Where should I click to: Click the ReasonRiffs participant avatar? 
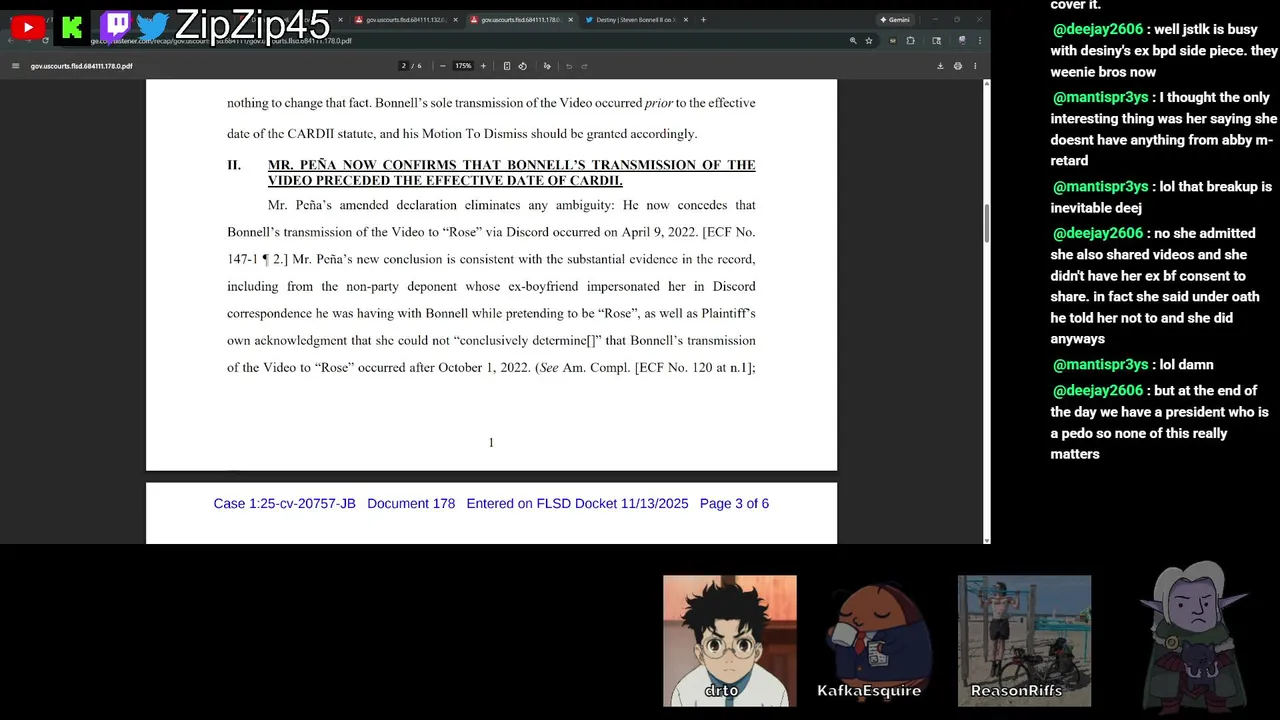(x=1024, y=640)
